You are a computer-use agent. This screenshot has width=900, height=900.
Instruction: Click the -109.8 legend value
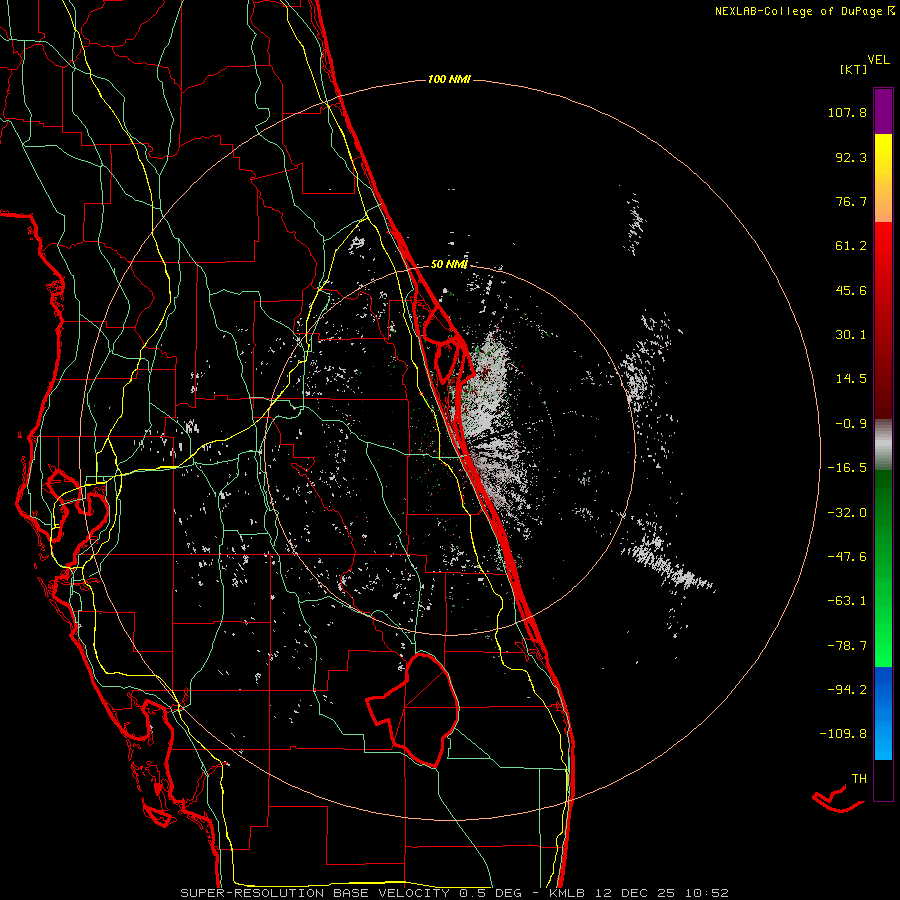[x=843, y=734]
